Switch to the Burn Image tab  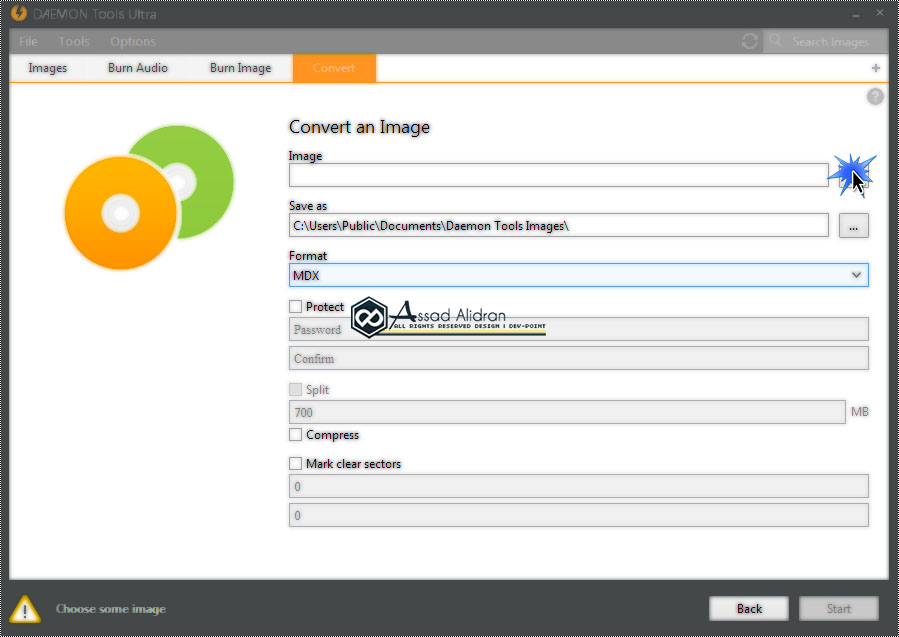[x=240, y=68]
